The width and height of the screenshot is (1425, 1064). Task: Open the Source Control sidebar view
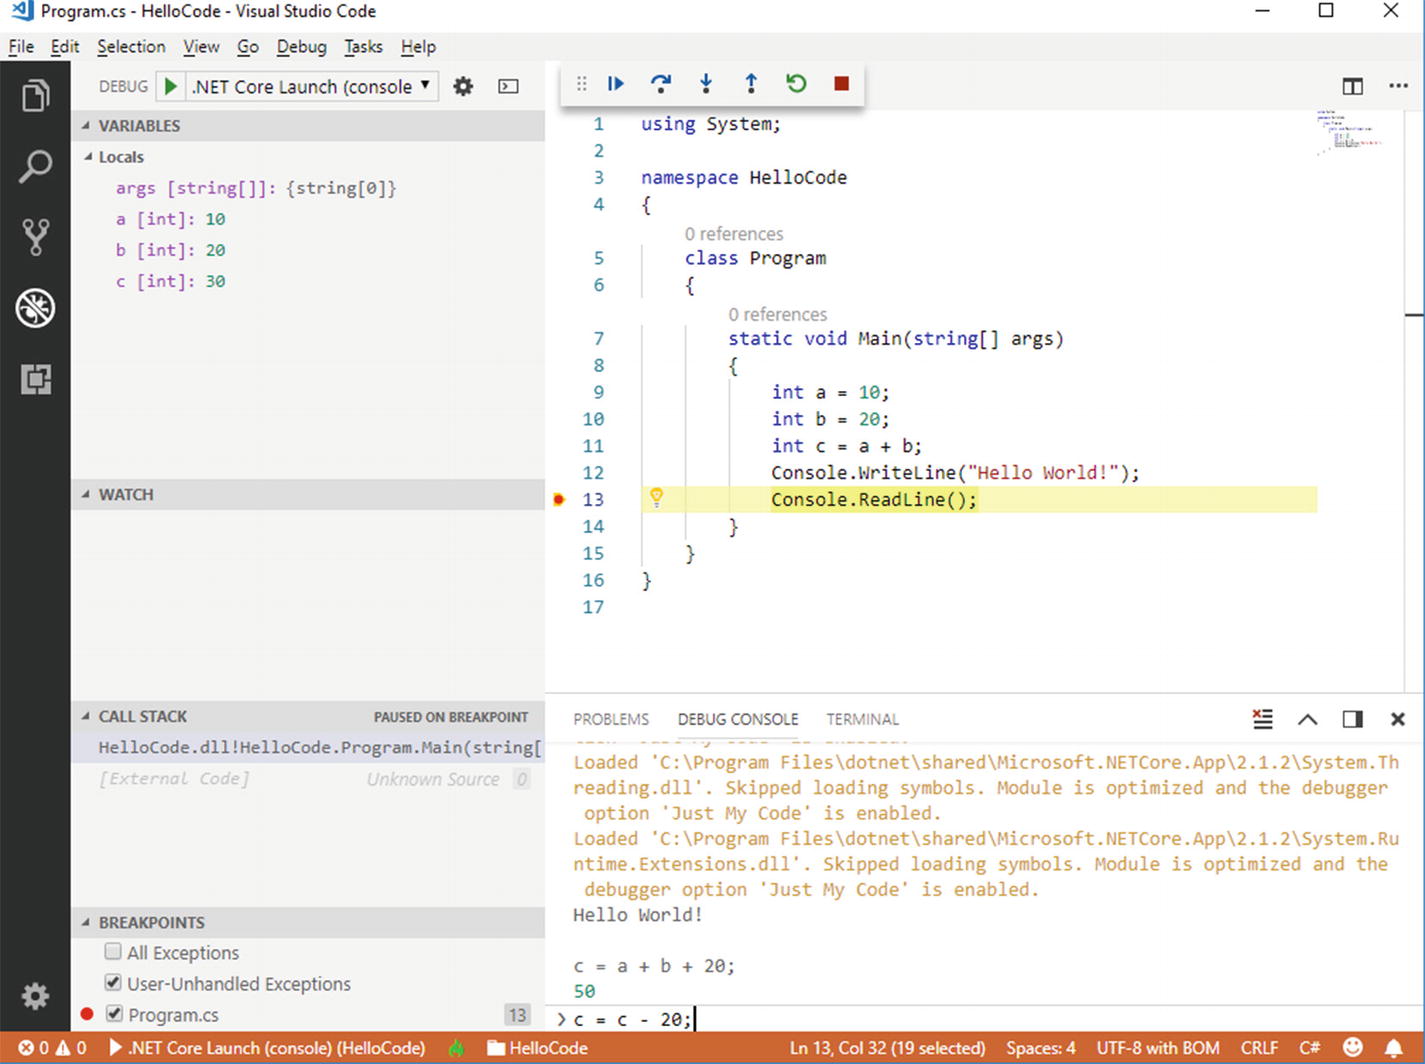pyautogui.click(x=35, y=237)
